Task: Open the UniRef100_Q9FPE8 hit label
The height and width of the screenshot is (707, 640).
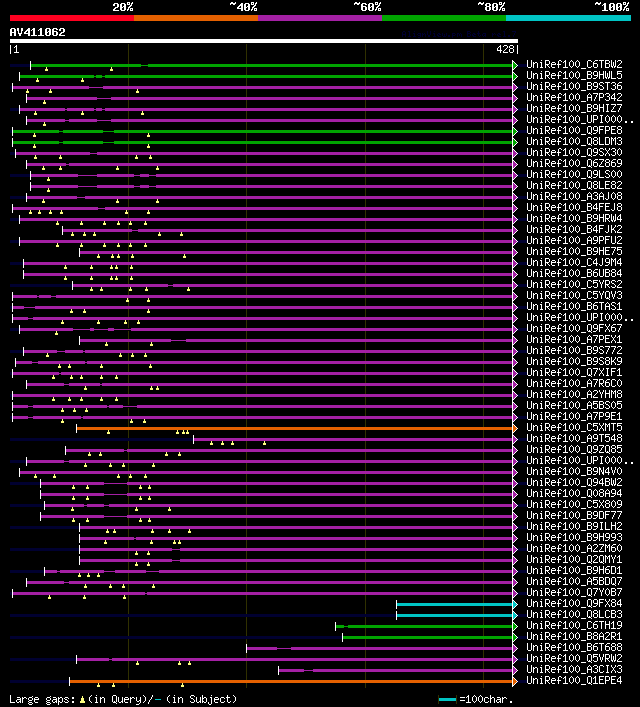Action: 574,130
